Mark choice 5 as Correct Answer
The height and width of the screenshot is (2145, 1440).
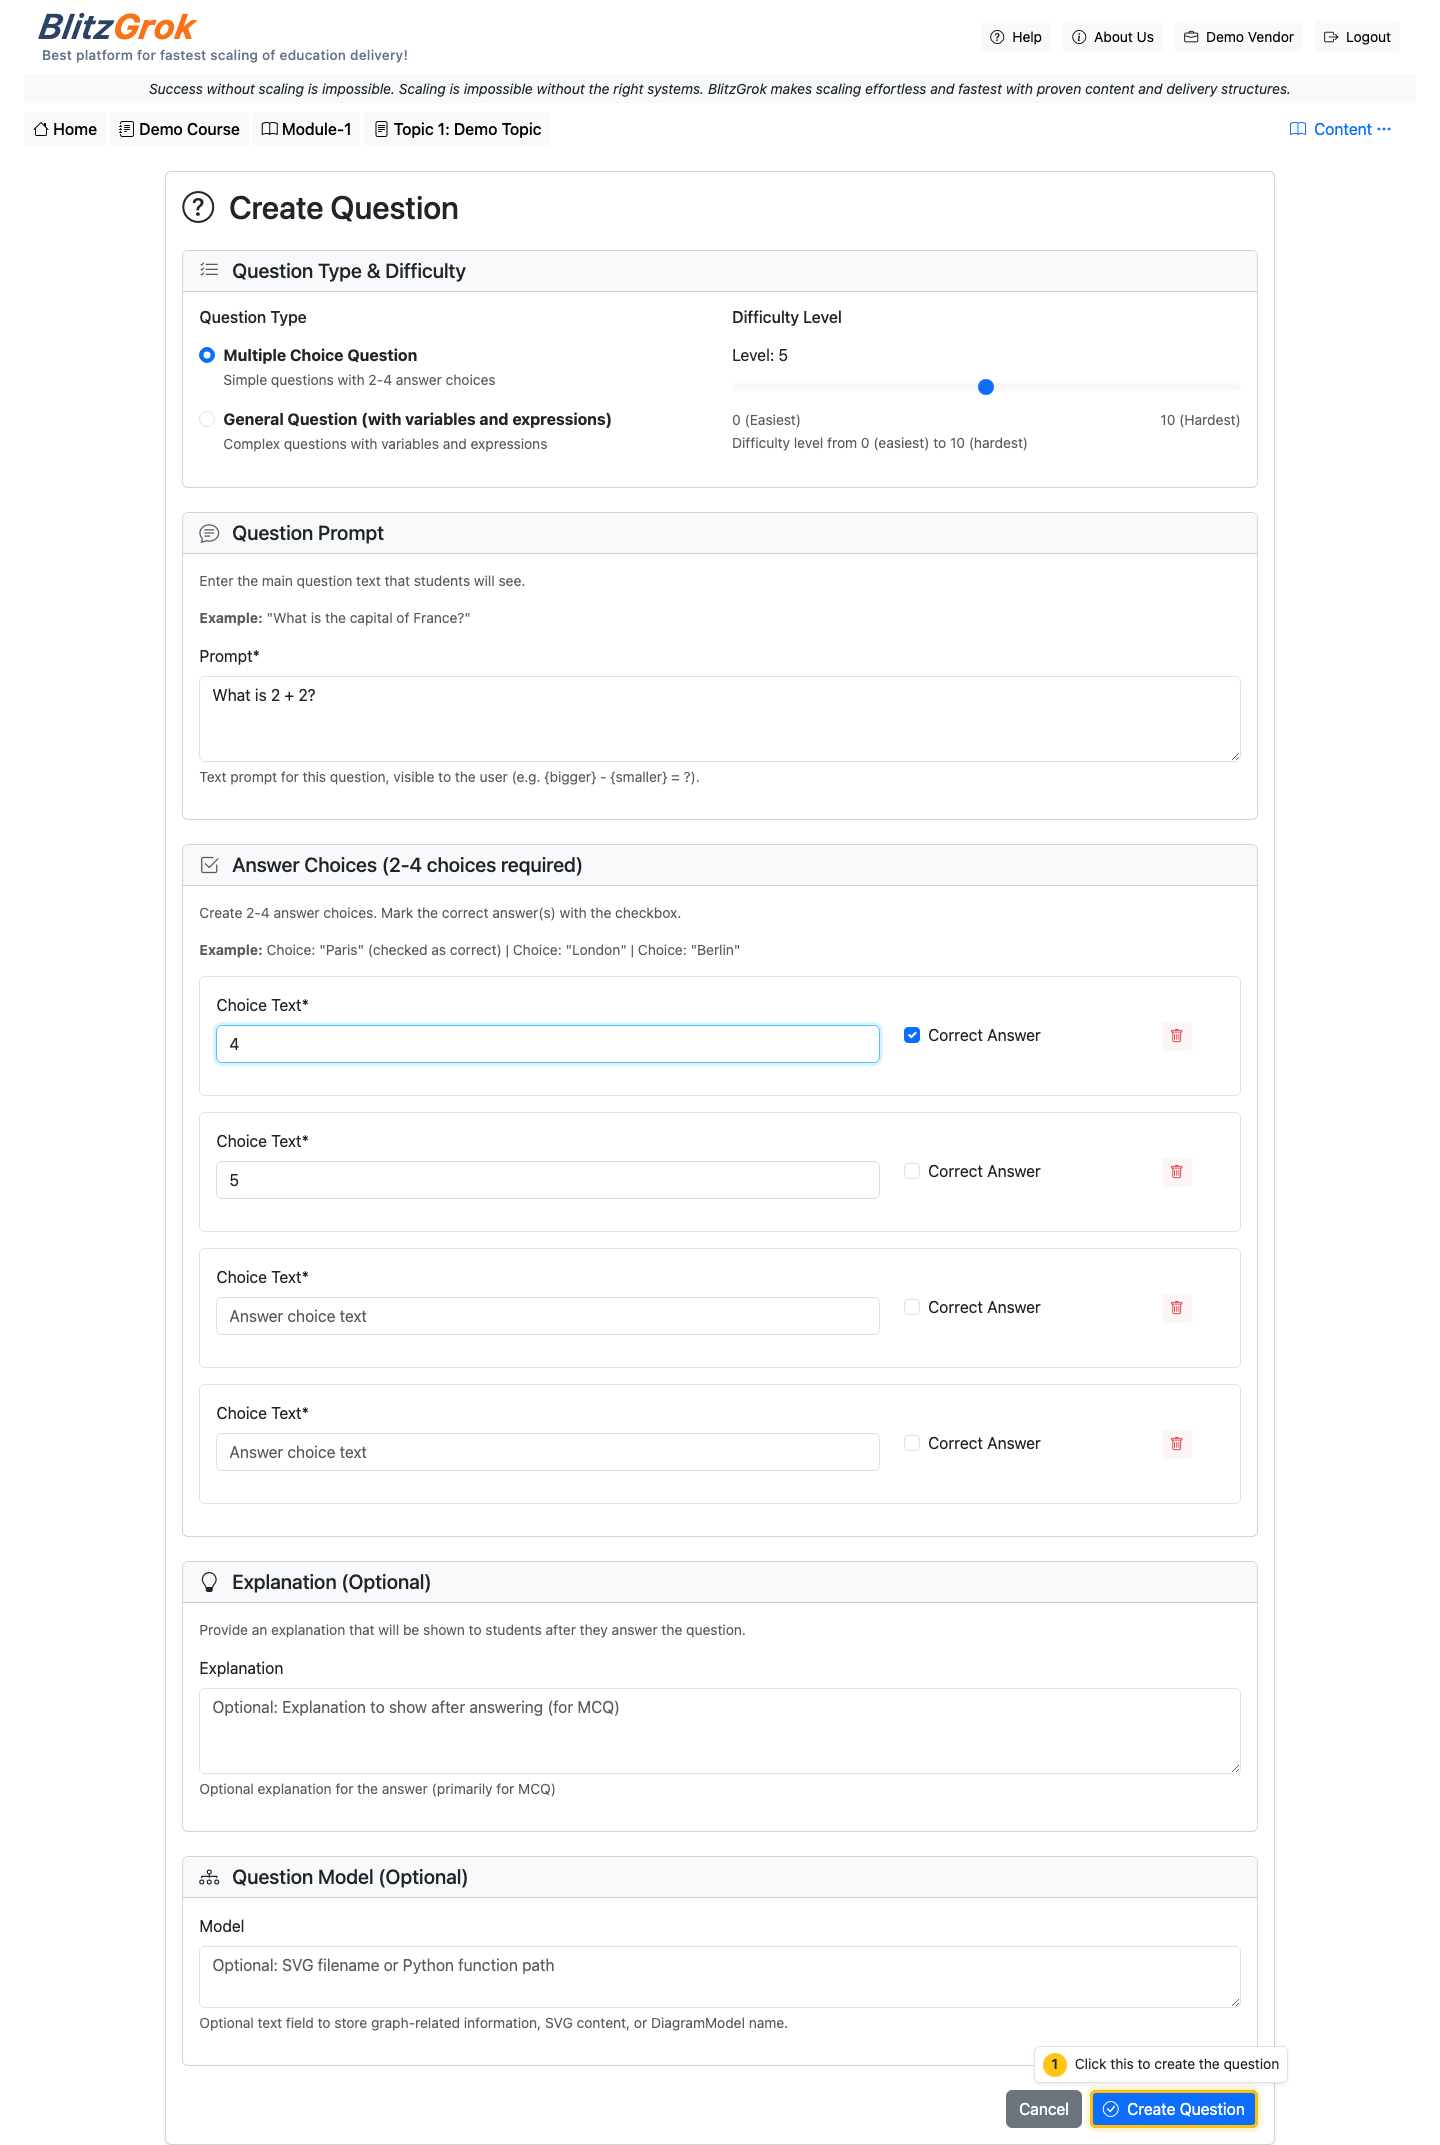pyautogui.click(x=912, y=1171)
